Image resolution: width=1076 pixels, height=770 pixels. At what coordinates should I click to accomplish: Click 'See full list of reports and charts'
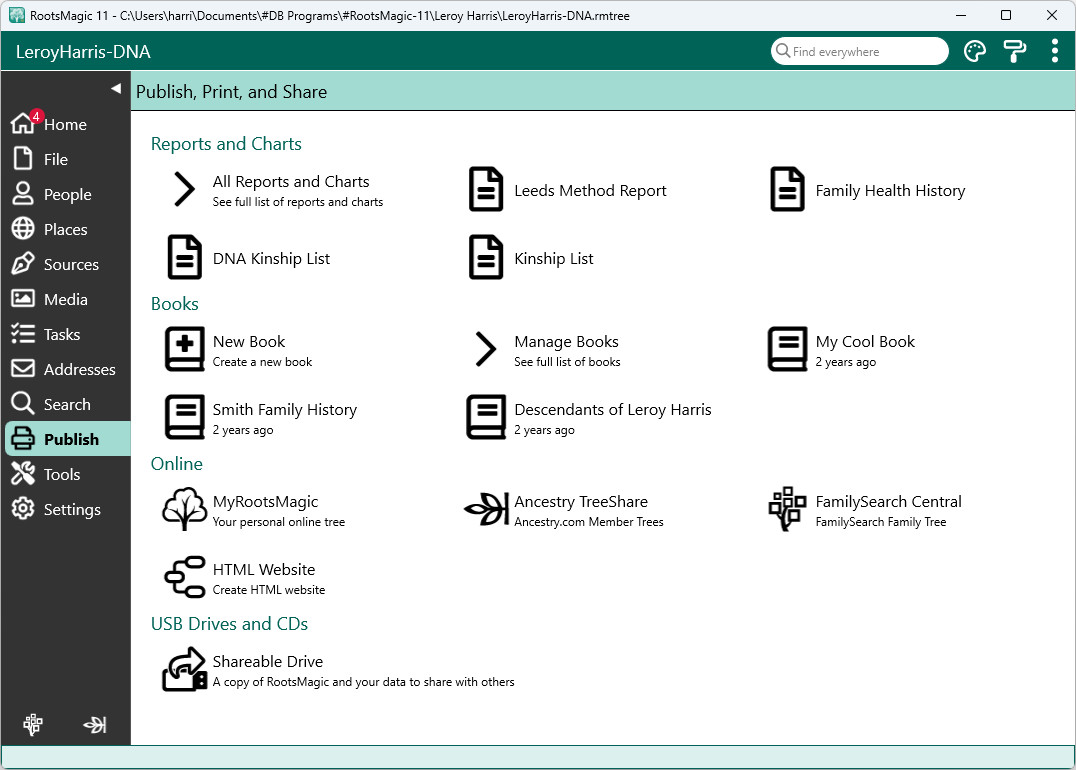point(298,202)
